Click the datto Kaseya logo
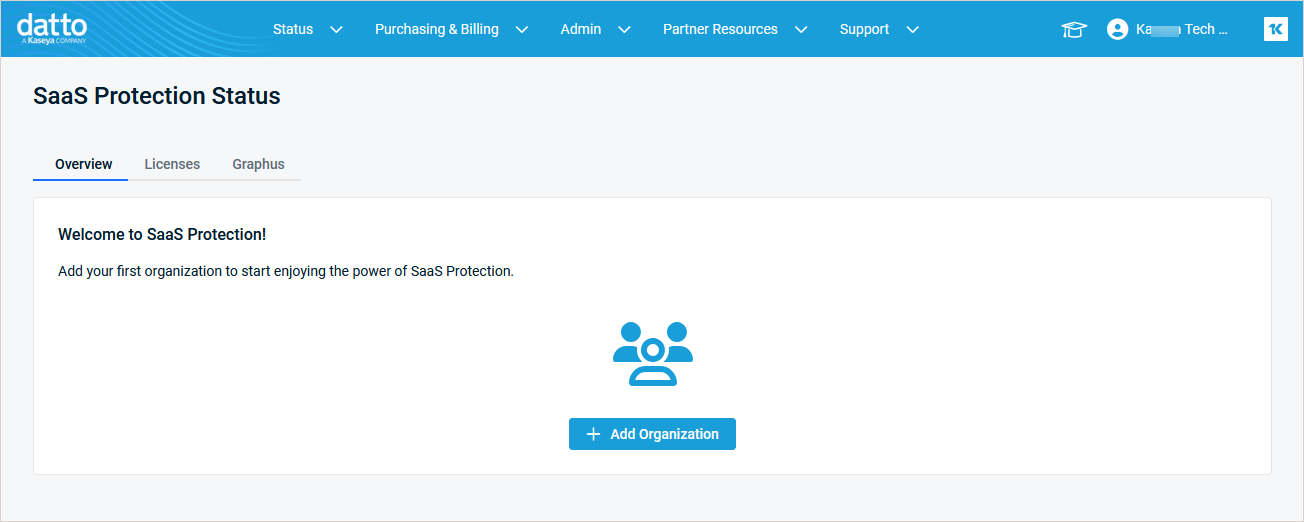This screenshot has height=522, width=1304. (52, 29)
